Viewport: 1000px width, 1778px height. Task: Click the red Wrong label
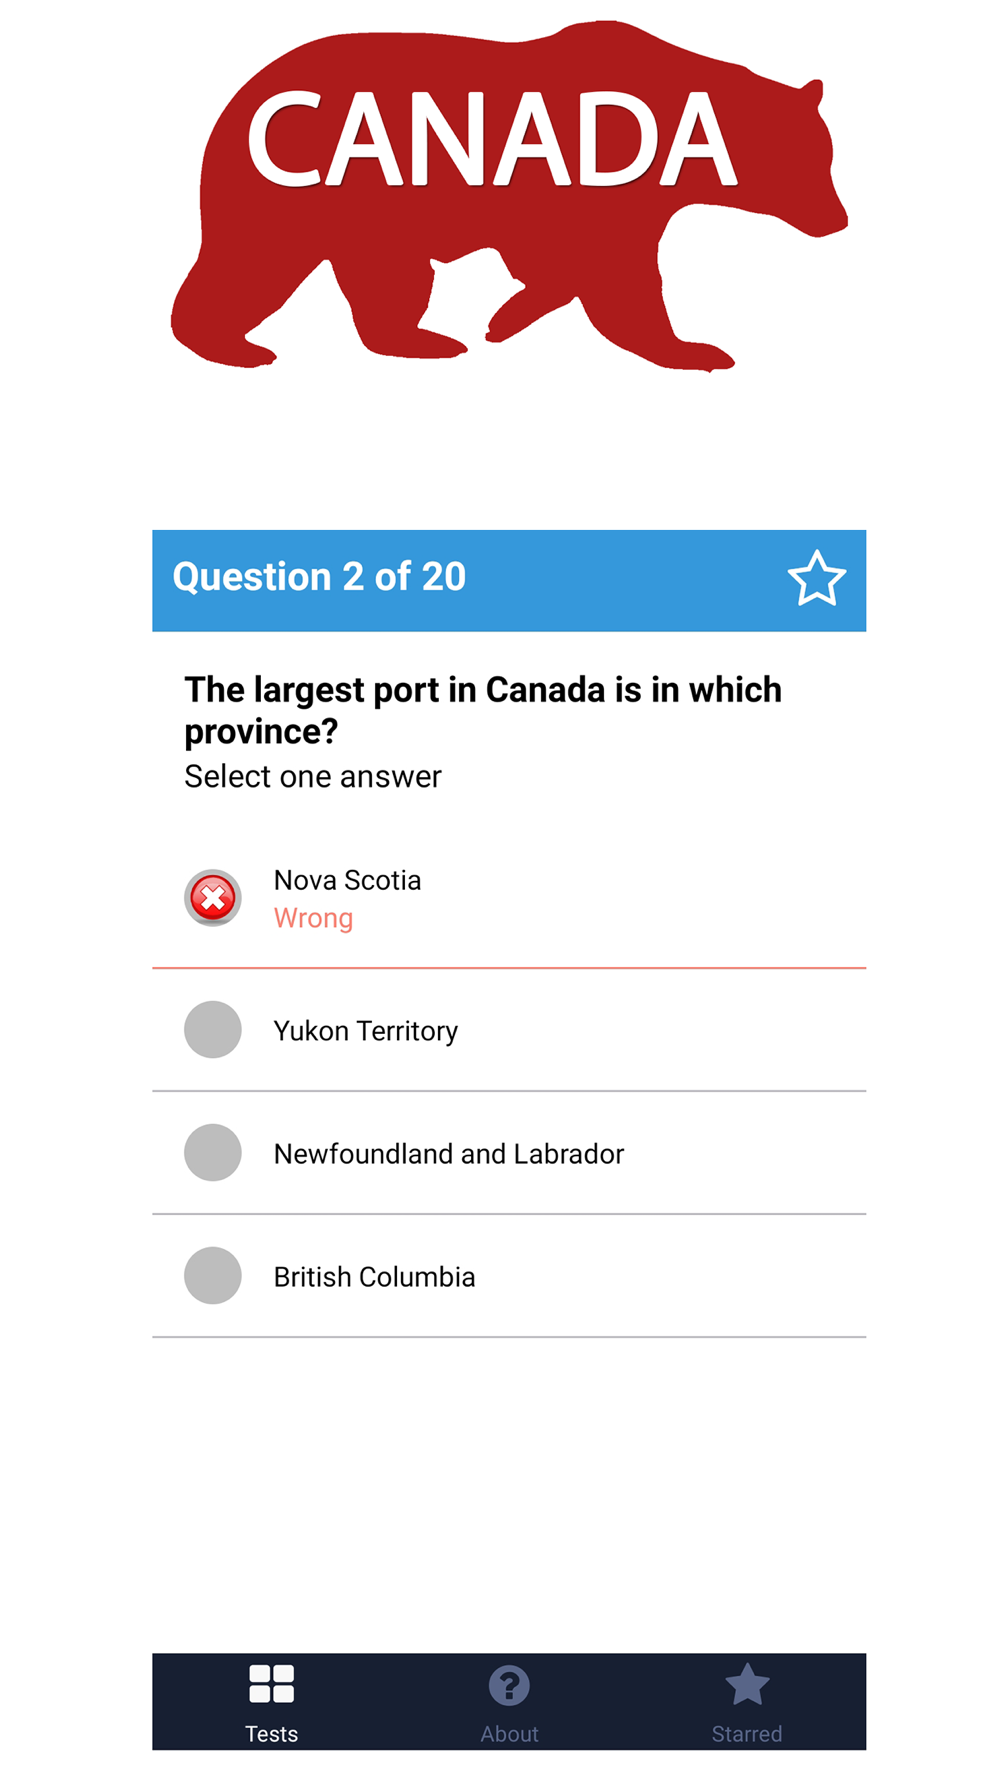(x=313, y=918)
